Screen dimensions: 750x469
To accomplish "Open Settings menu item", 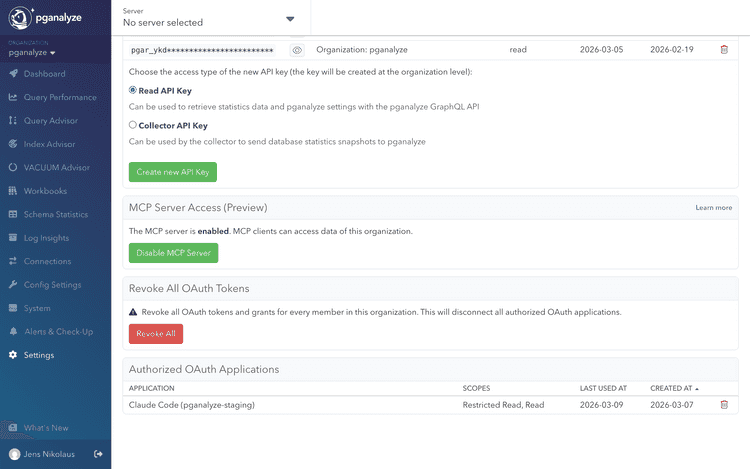I will point(39,355).
